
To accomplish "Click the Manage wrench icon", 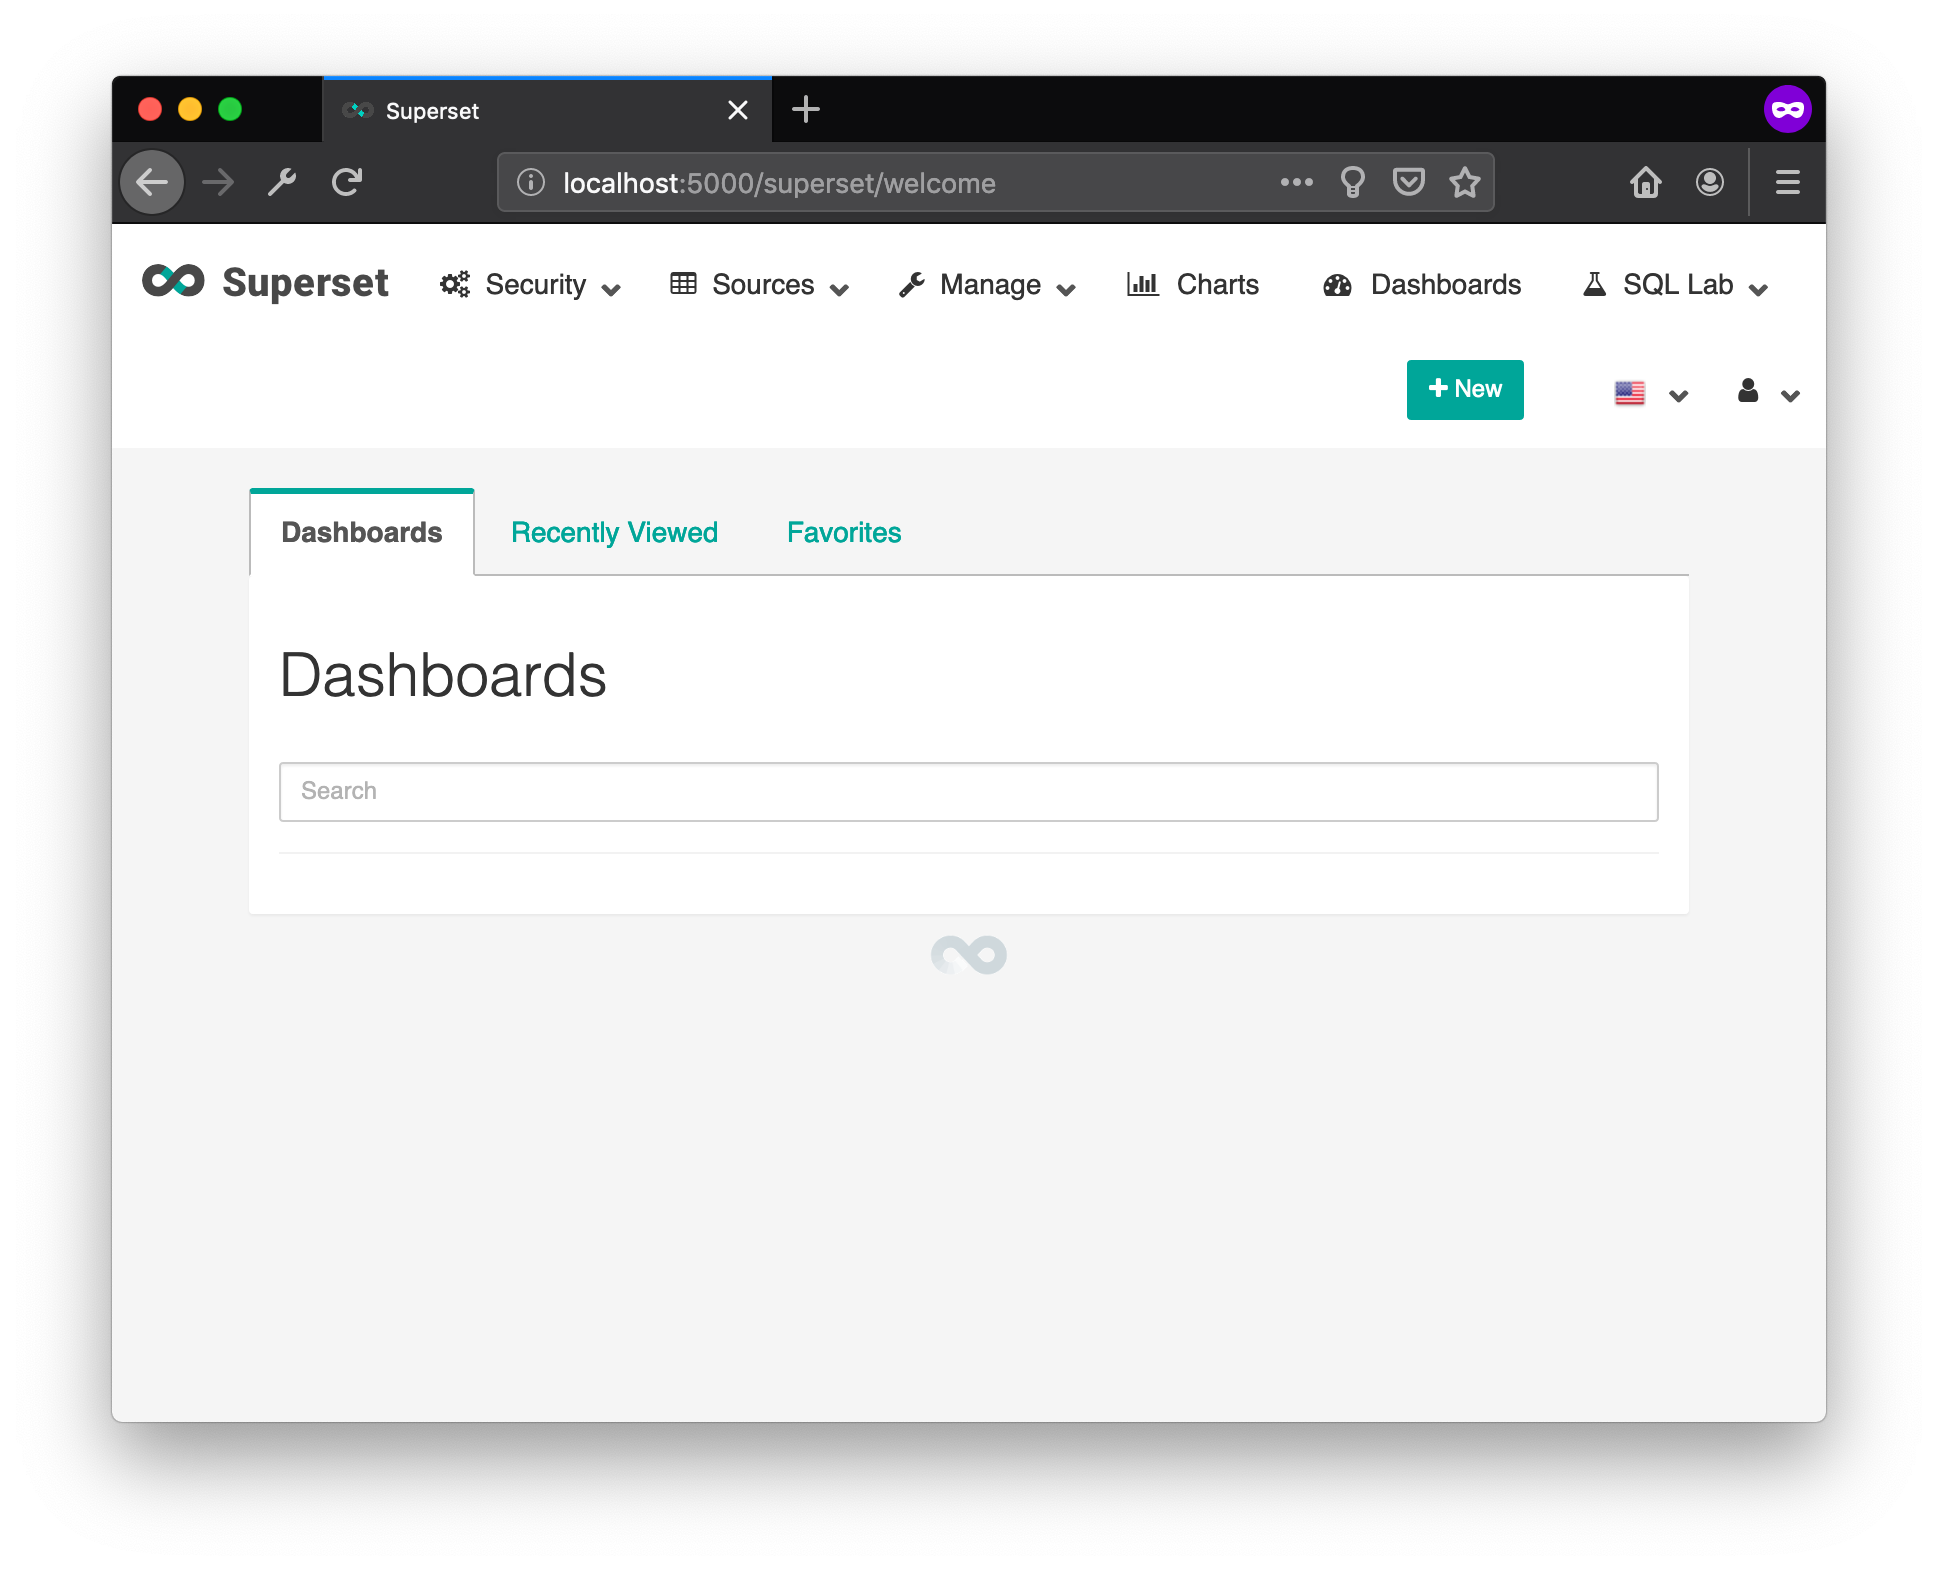I will (x=911, y=284).
